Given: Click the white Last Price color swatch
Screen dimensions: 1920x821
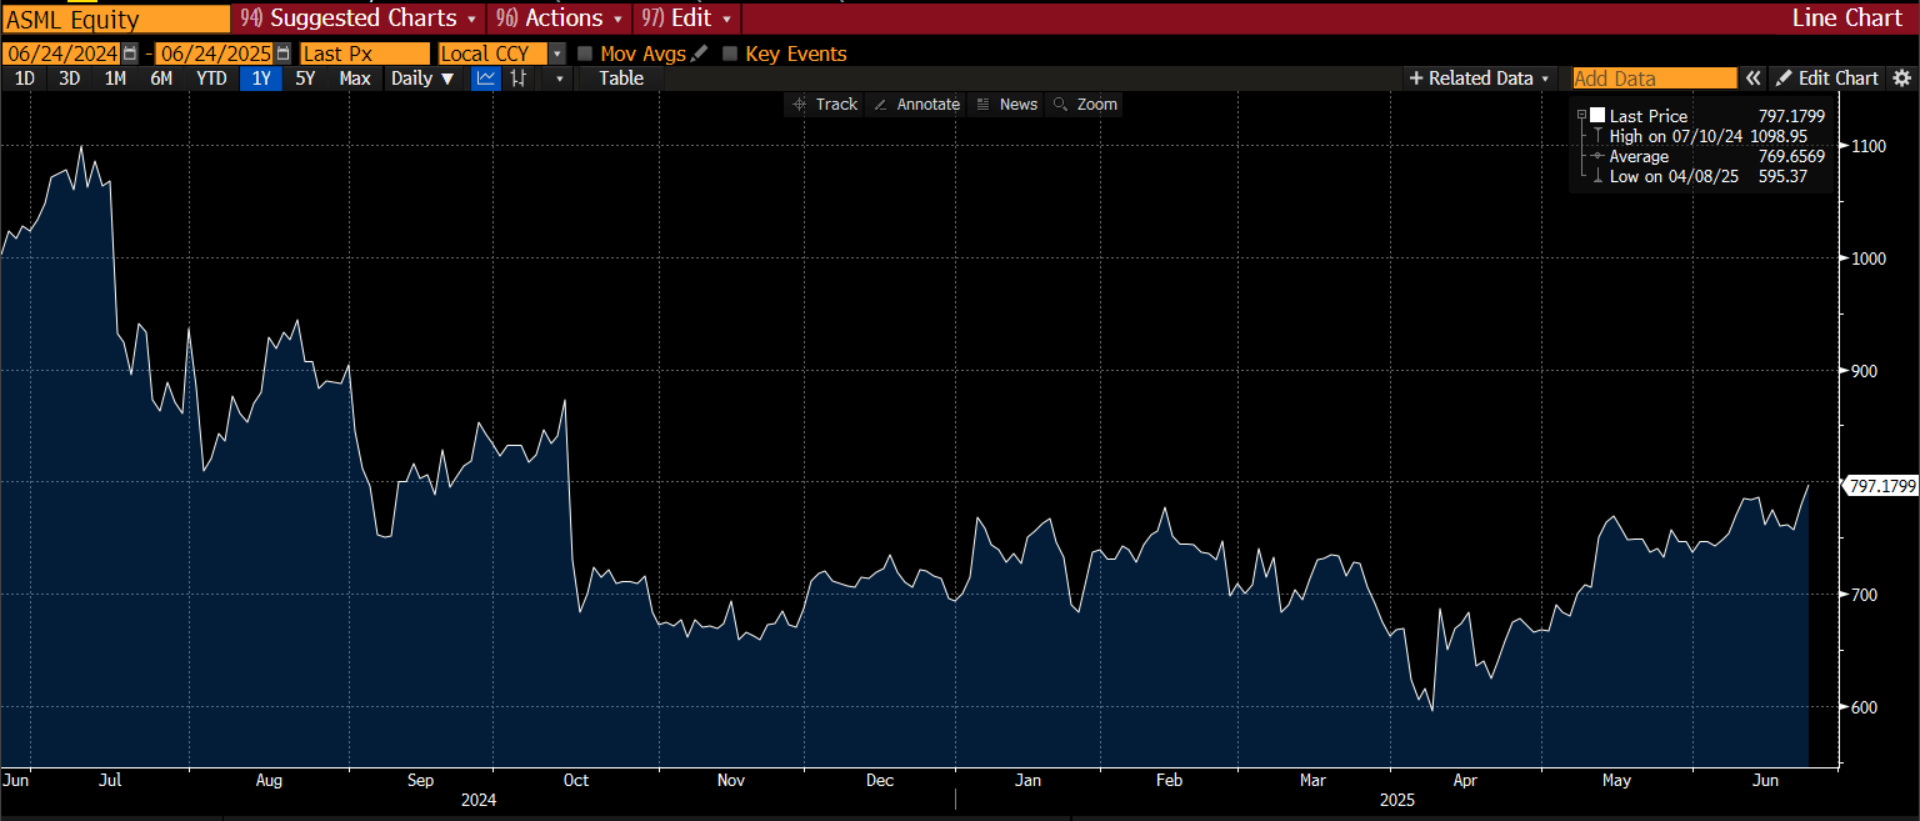Looking at the screenshot, I should (1598, 116).
